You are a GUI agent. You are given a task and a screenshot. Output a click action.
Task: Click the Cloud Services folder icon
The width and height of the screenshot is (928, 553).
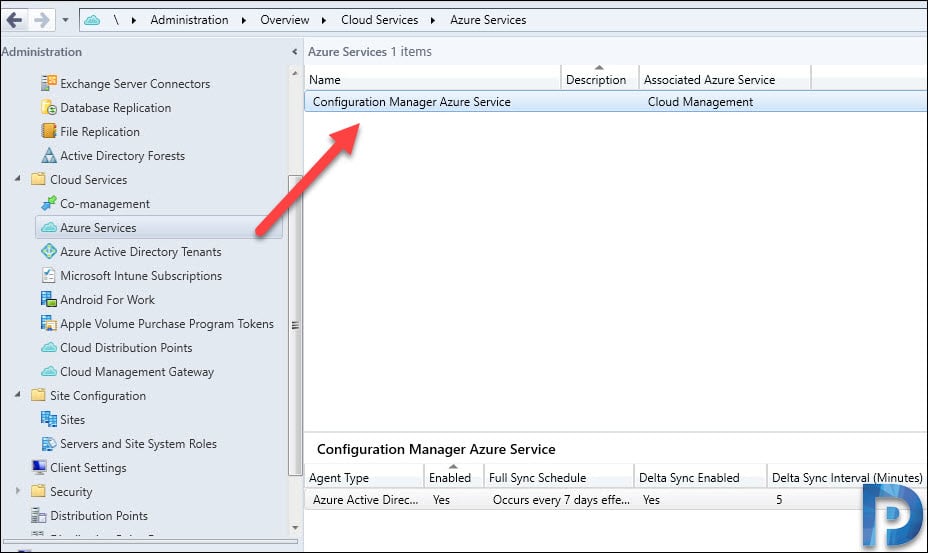[38, 179]
